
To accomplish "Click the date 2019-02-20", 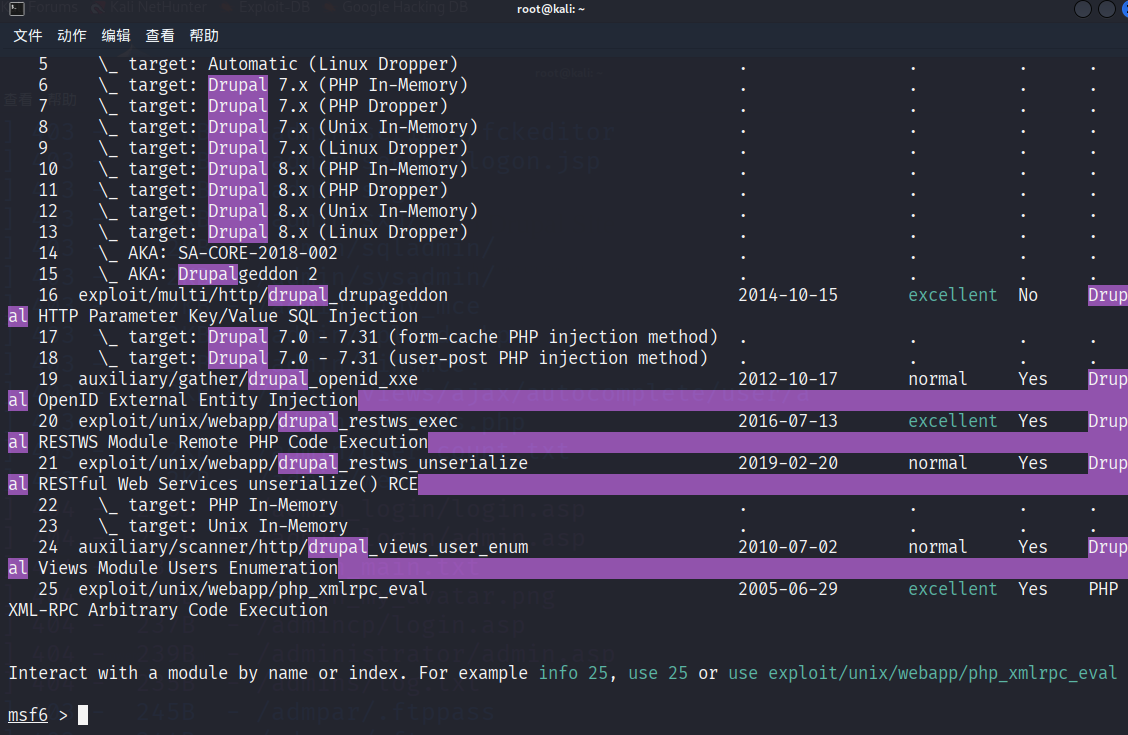I will [x=788, y=463].
